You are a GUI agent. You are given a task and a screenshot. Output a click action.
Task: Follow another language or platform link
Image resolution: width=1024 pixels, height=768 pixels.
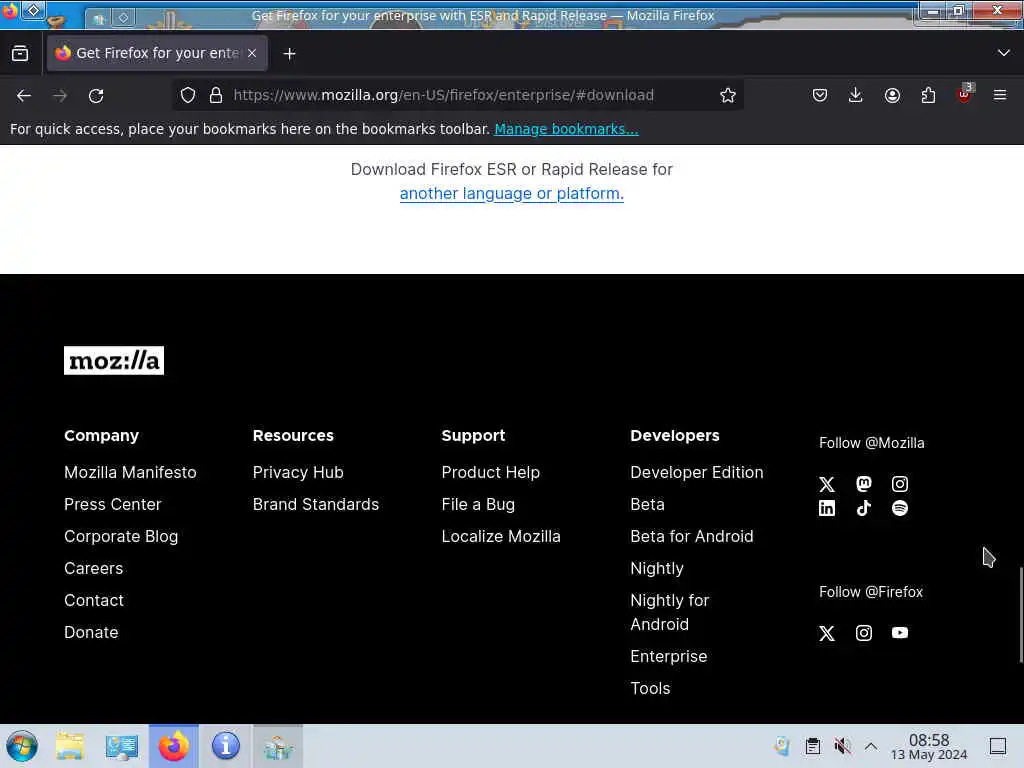tap(511, 194)
